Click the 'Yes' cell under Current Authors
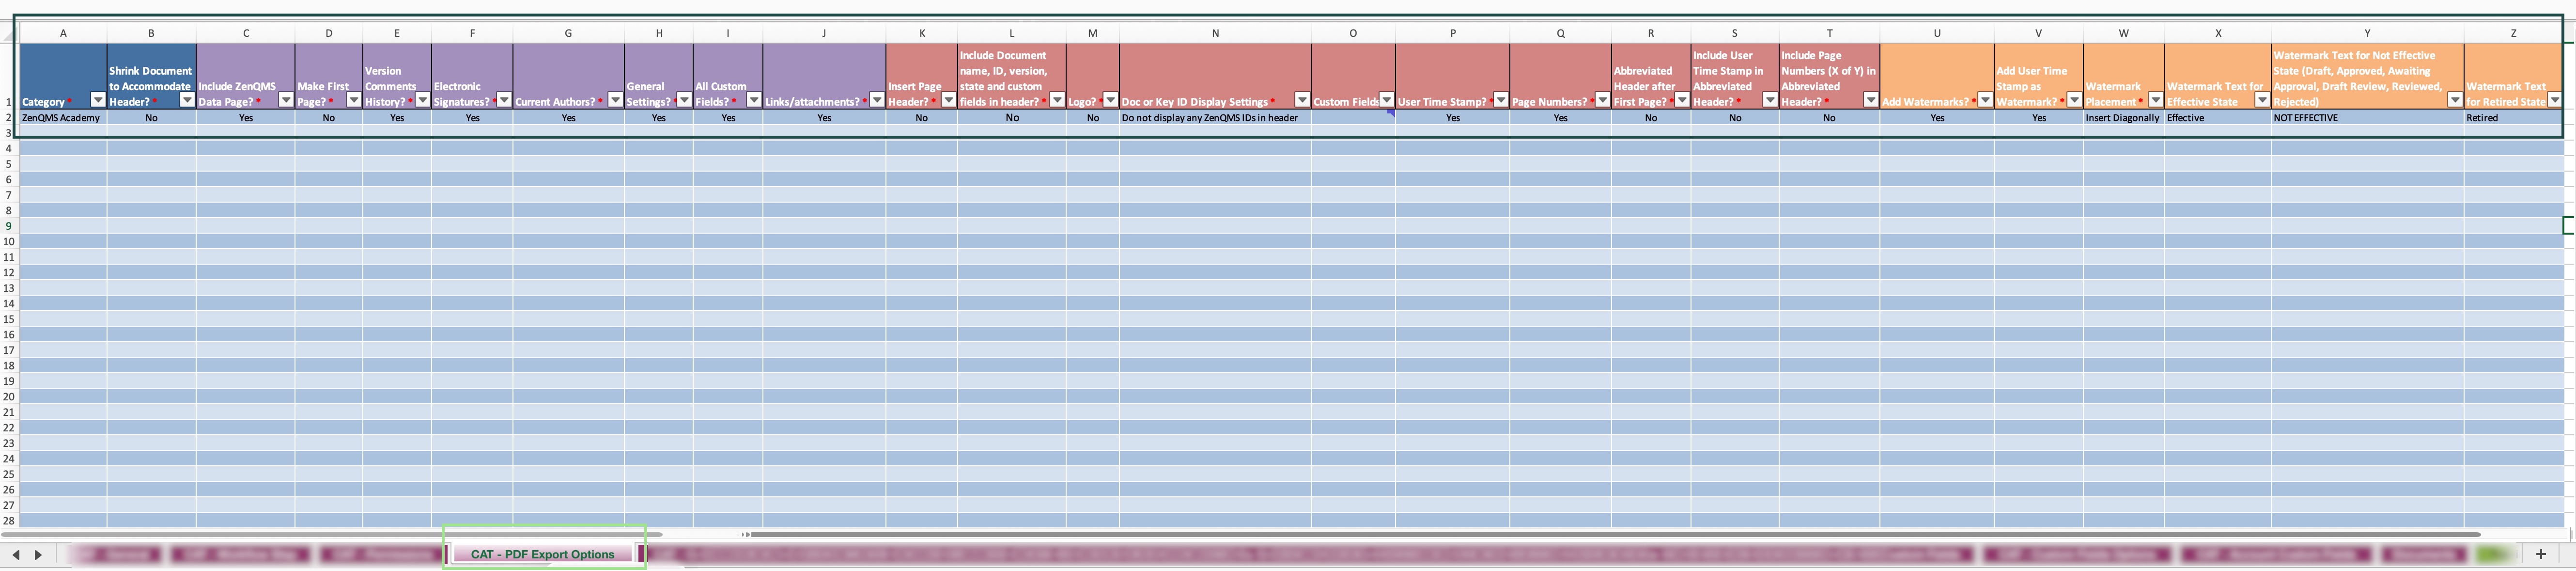 pos(568,118)
